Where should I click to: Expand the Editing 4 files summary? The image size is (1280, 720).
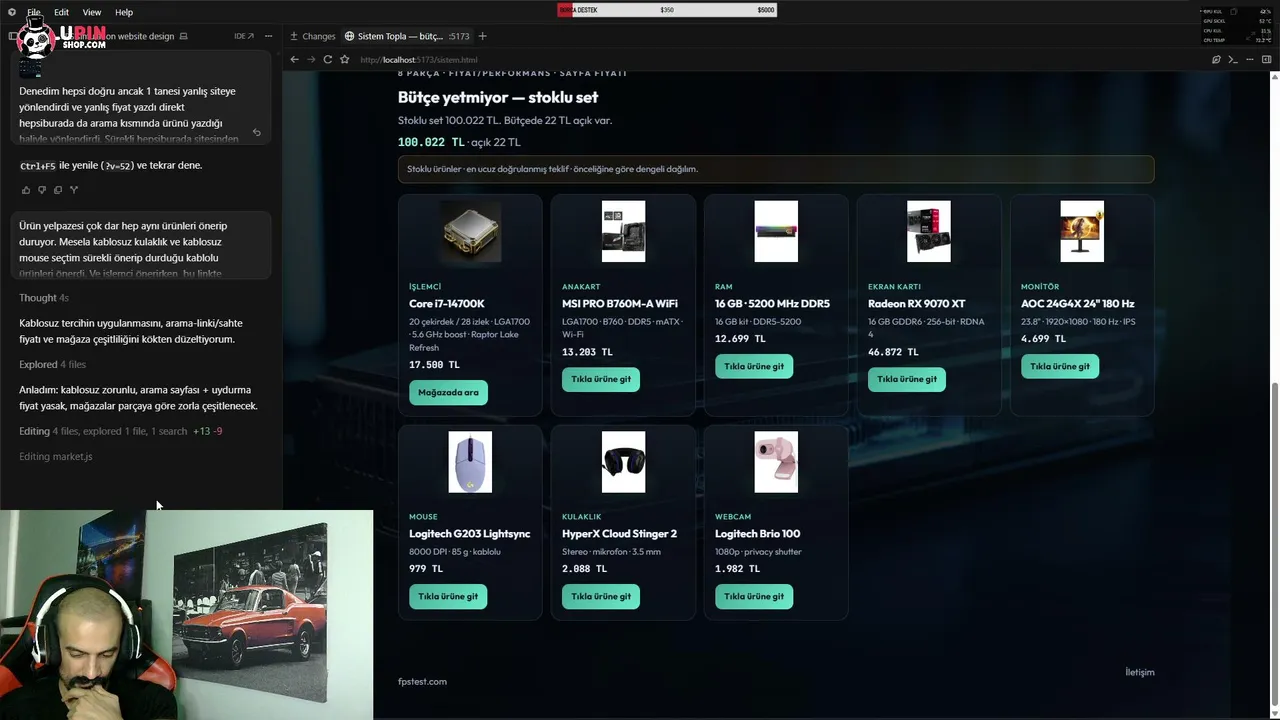tap(120, 431)
